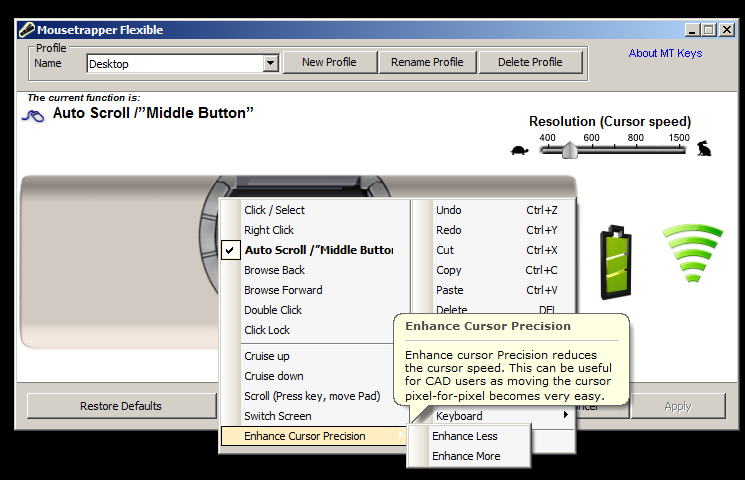This screenshot has width=745, height=480.
Task: Choose Click Lock from the menu
Action: point(308,330)
